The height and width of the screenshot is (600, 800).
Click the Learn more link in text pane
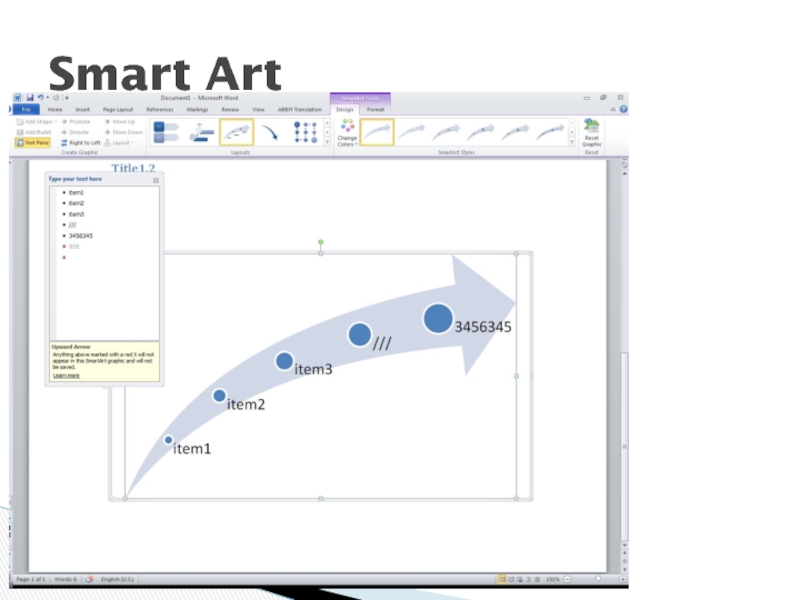[x=66, y=376]
